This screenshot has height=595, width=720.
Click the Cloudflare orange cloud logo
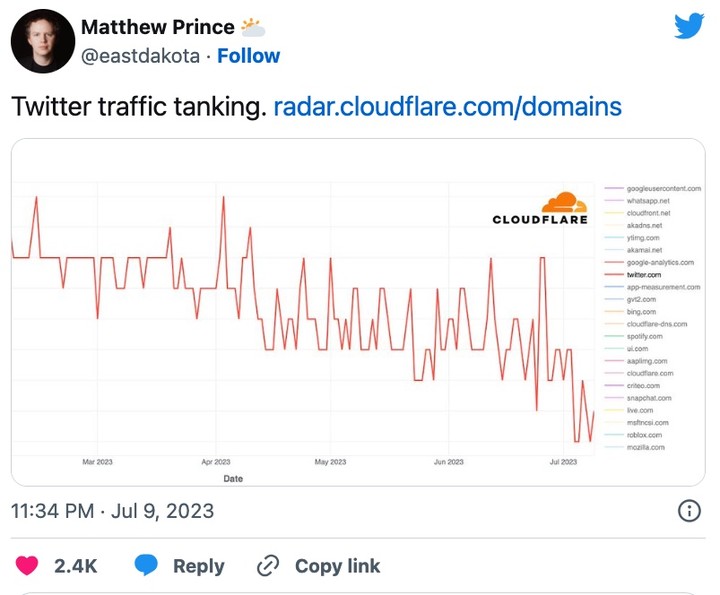pos(564,202)
